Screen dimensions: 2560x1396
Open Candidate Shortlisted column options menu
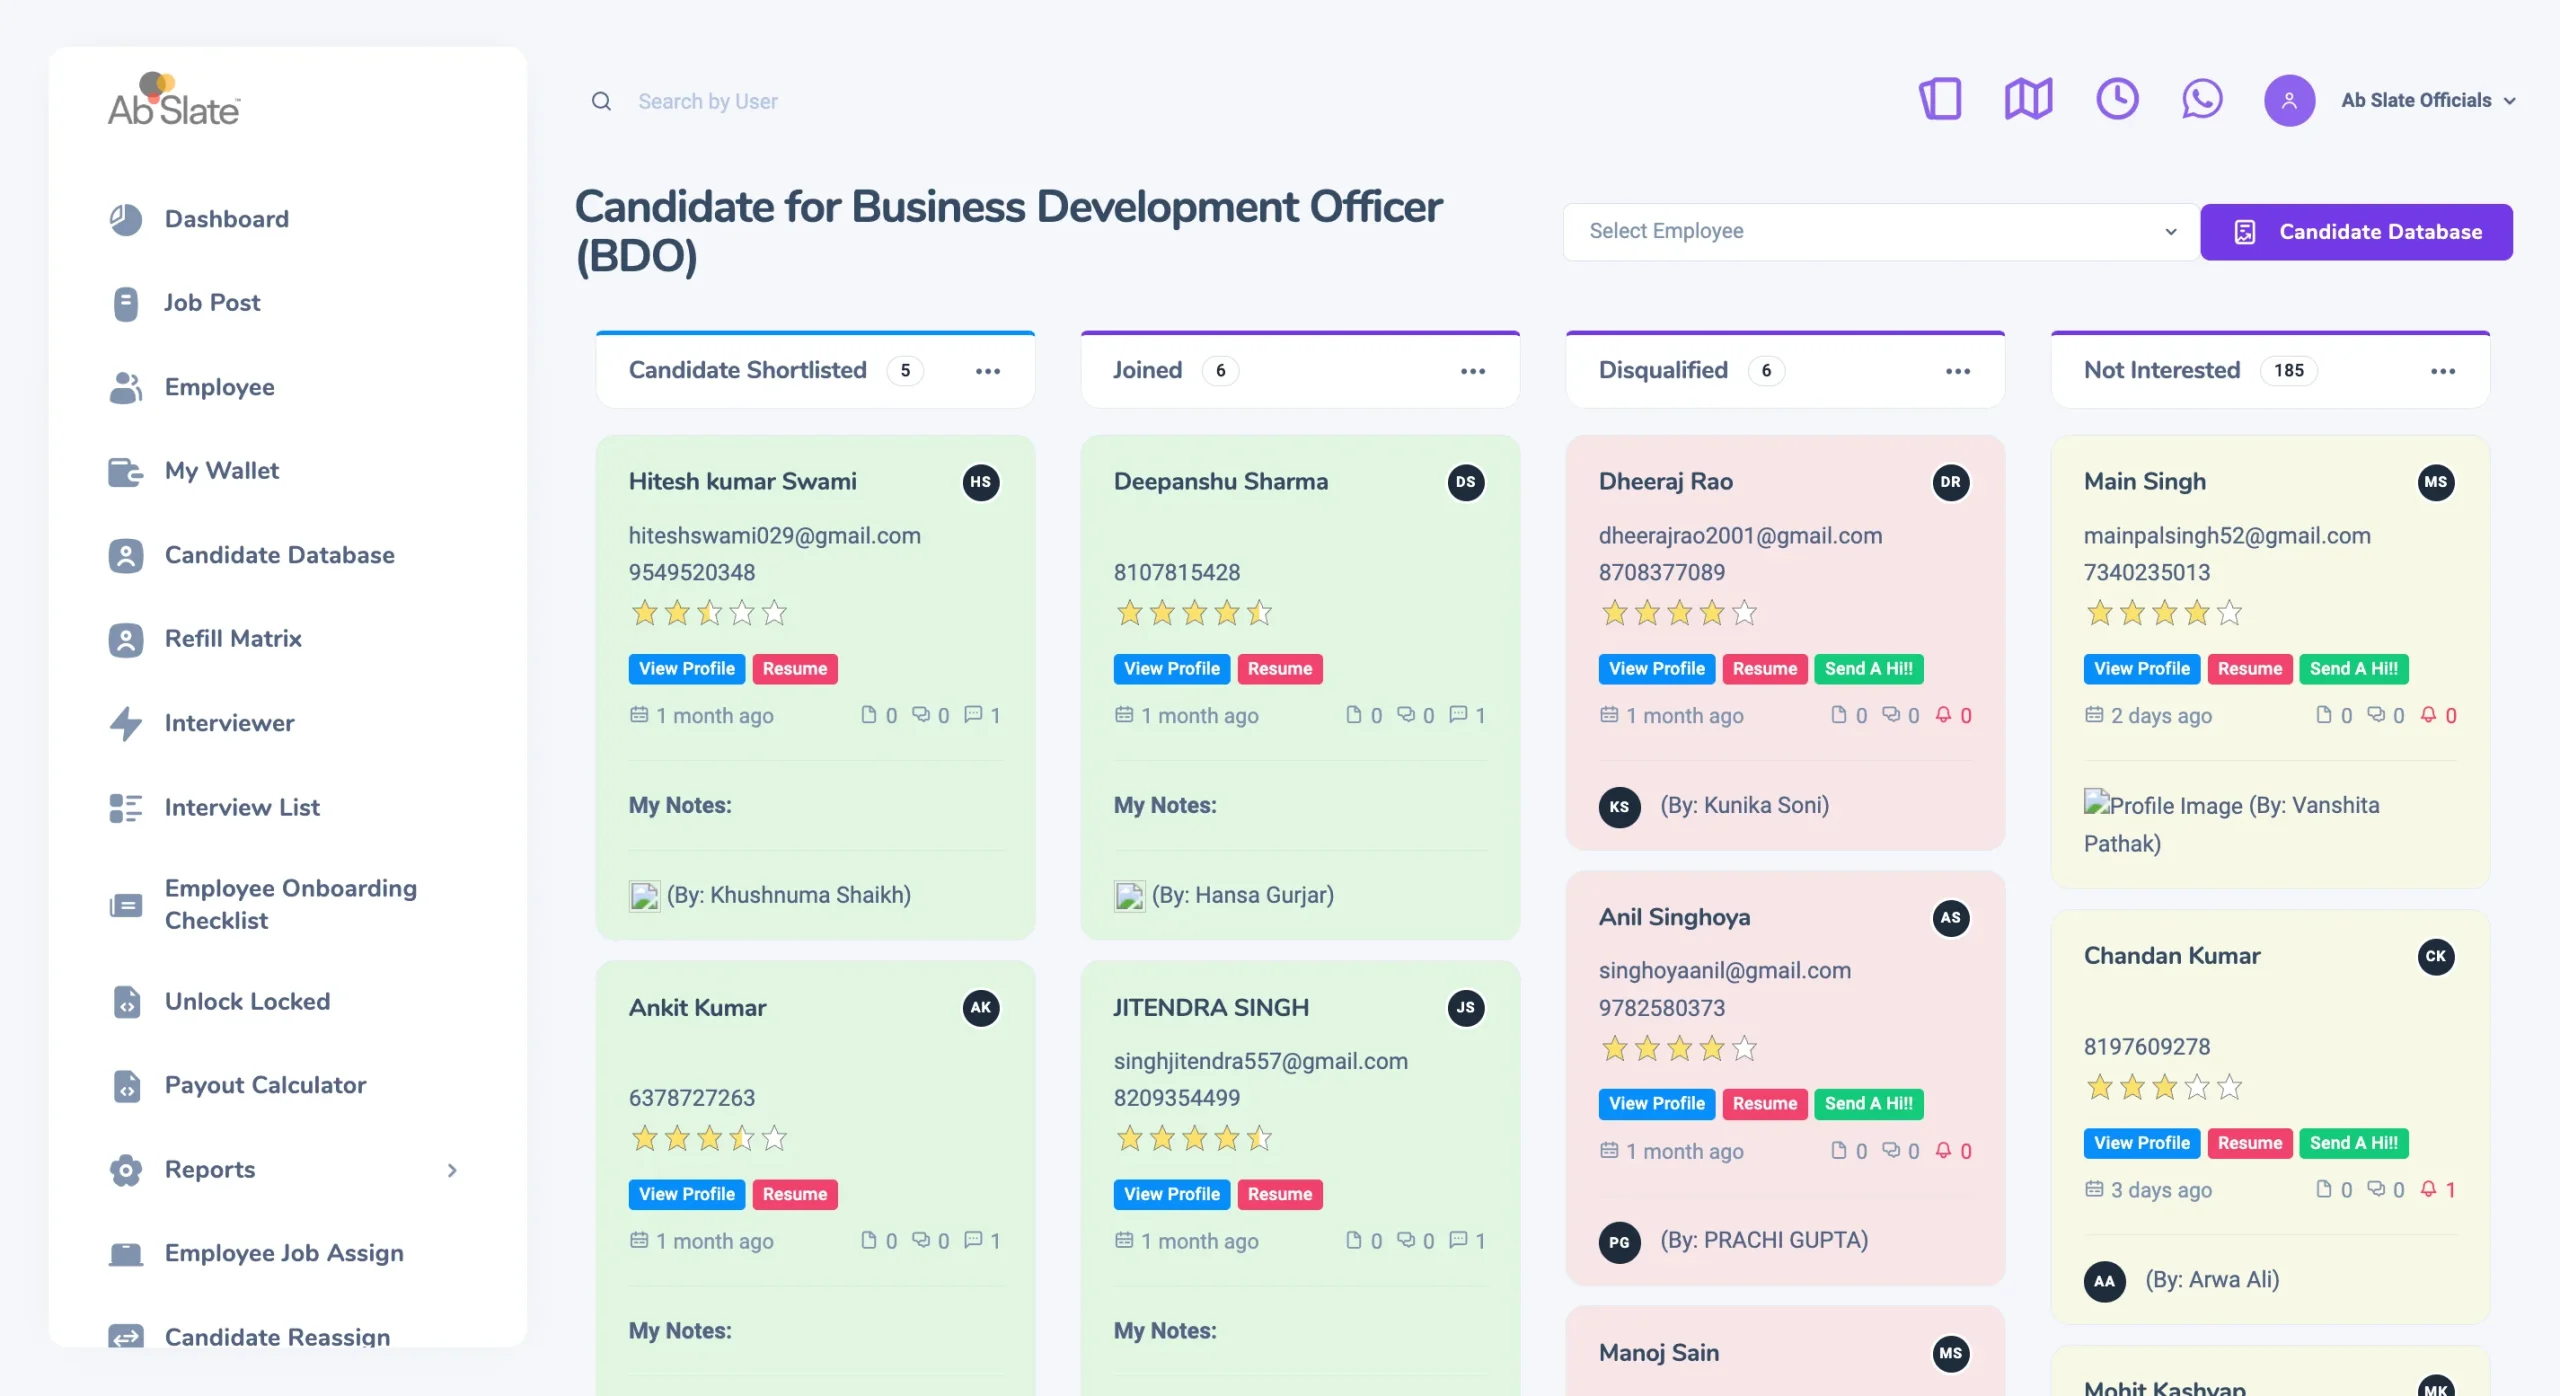[x=987, y=371]
